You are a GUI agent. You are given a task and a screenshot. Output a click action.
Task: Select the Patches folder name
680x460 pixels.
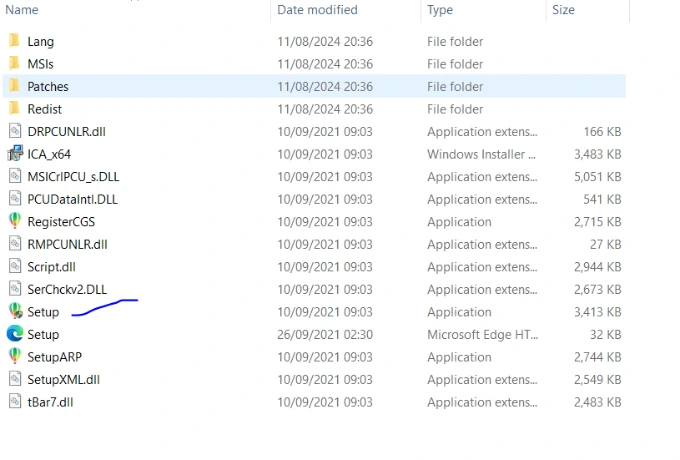pos(48,87)
